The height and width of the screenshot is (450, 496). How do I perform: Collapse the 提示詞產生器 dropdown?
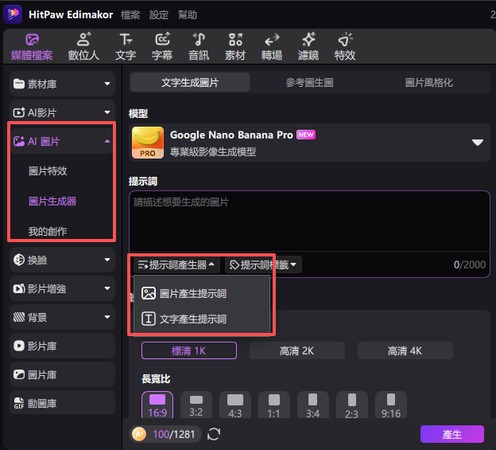coord(176,265)
